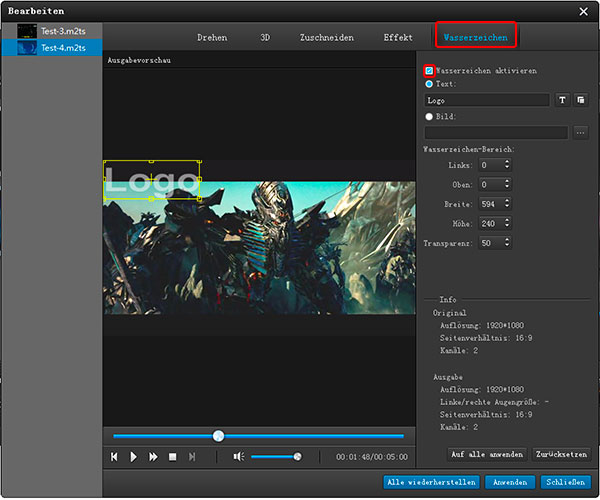Screen dimensions: 600x500
Task: Select the Text watermark radio button
Action: [429, 84]
